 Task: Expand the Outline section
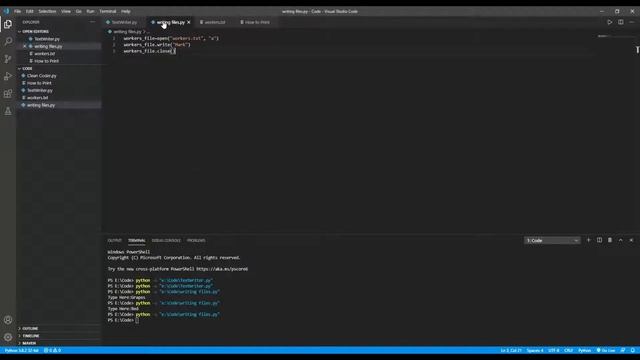30,329
